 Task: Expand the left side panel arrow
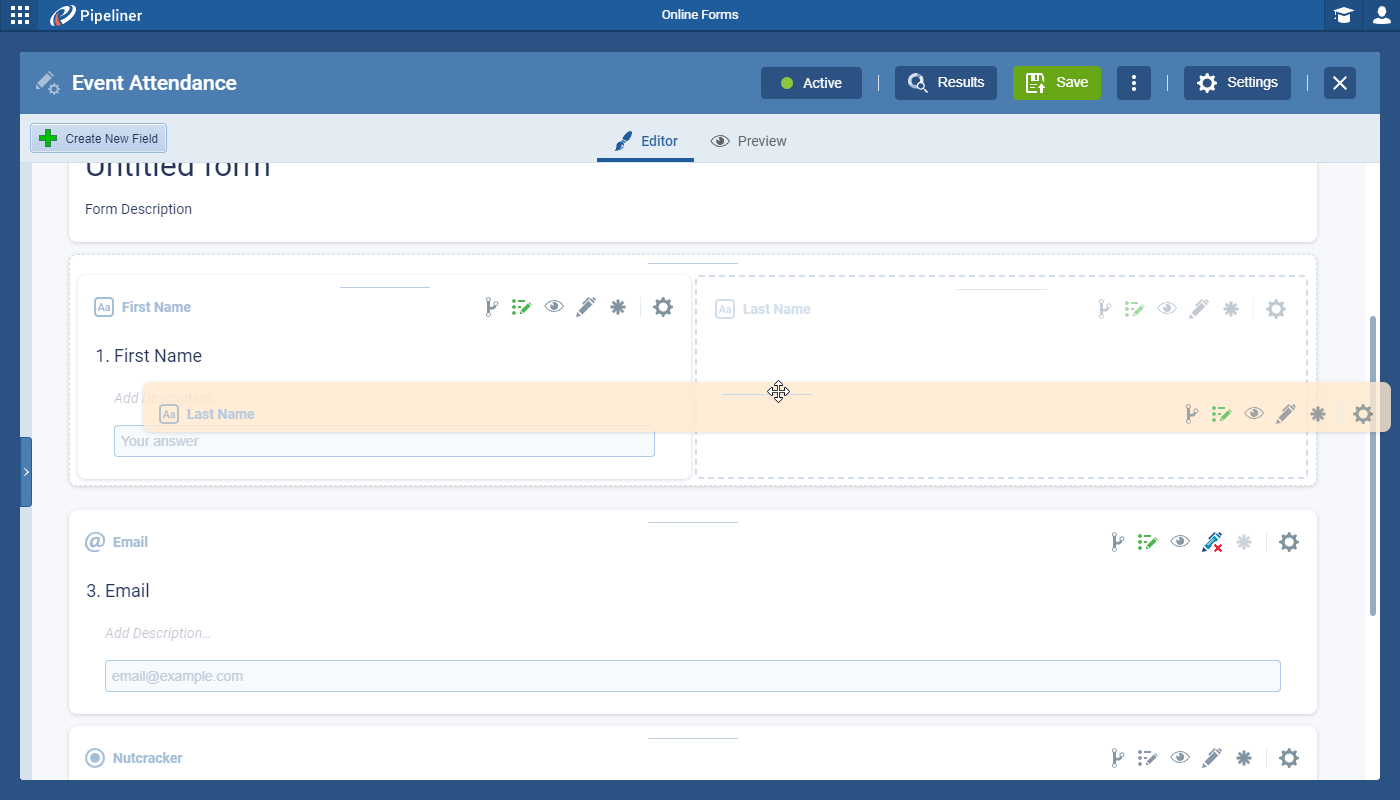pos(26,472)
